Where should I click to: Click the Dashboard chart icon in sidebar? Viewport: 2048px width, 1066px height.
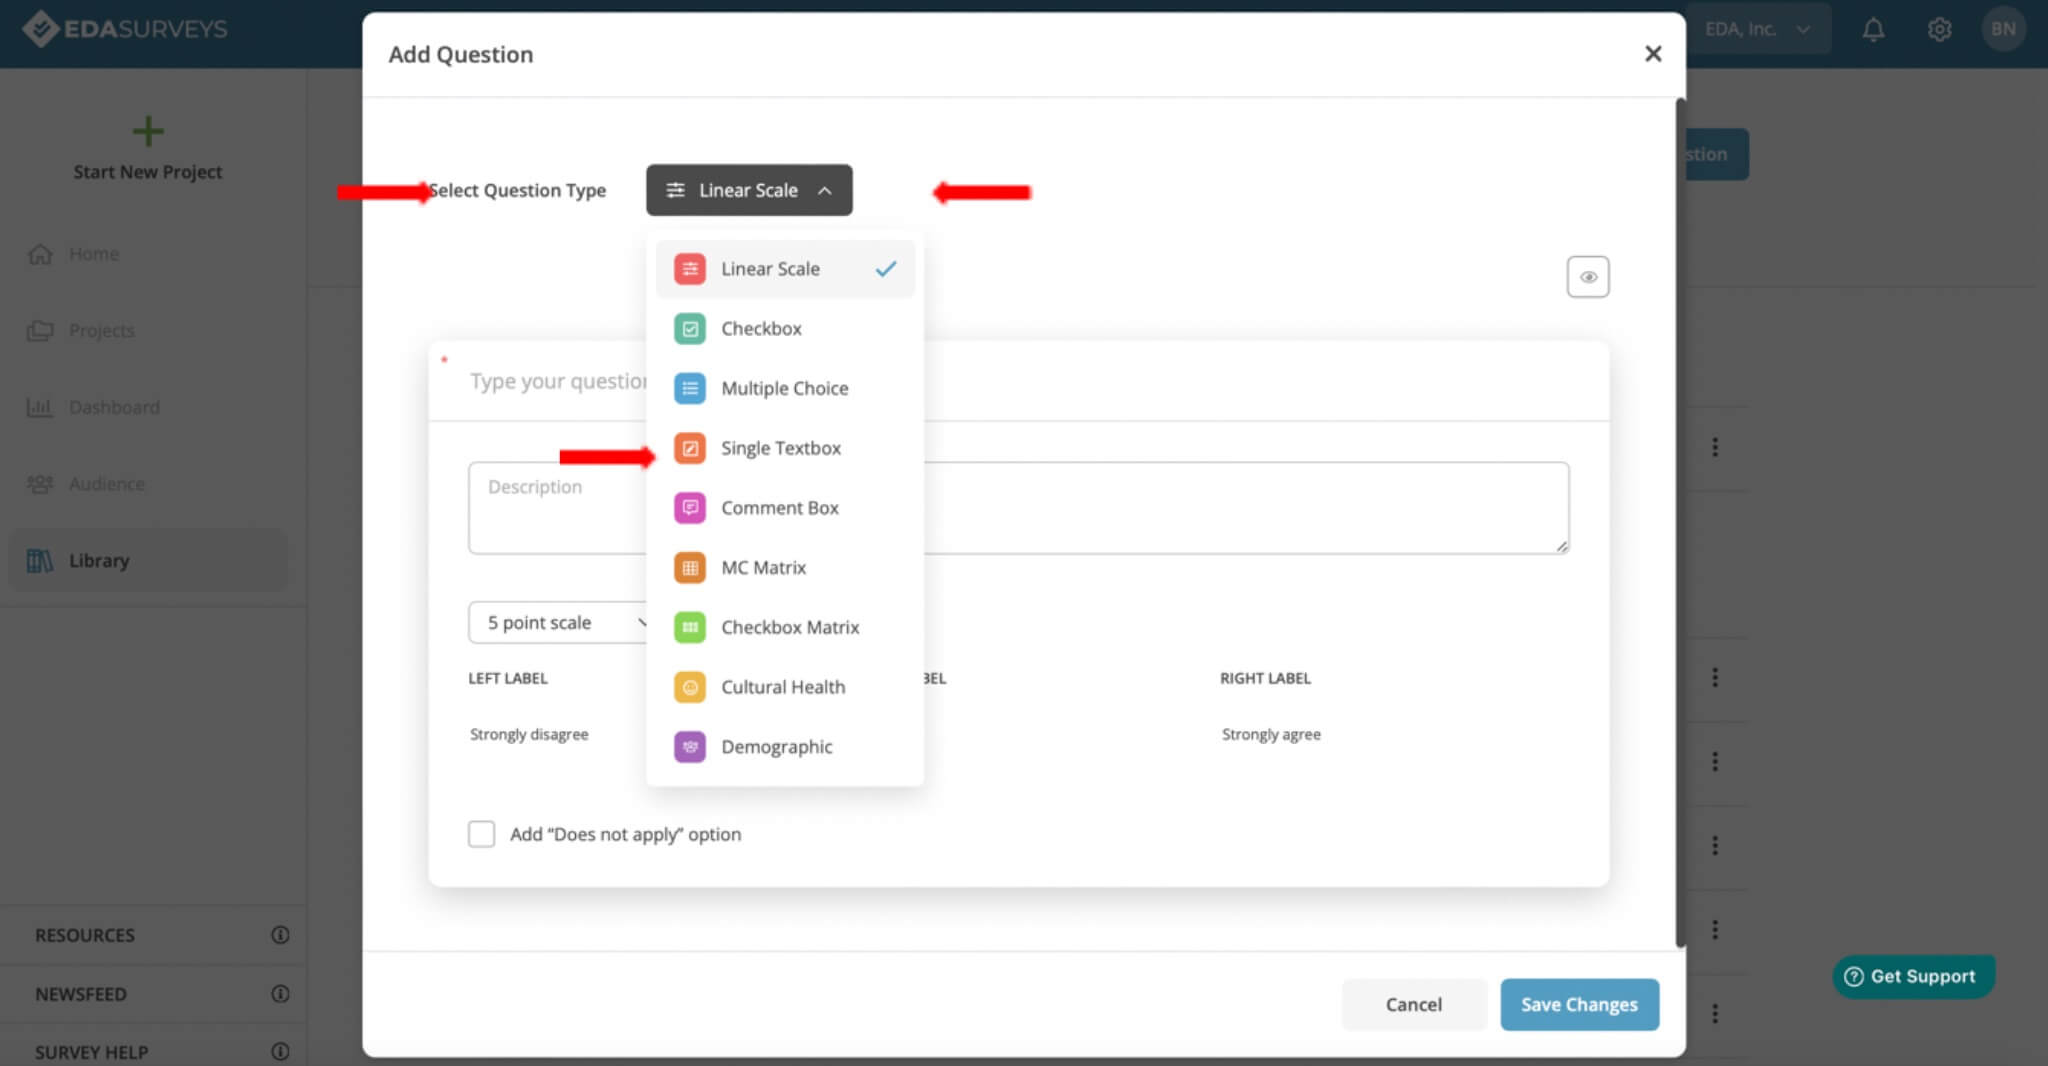pyautogui.click(x=39, y=407)
